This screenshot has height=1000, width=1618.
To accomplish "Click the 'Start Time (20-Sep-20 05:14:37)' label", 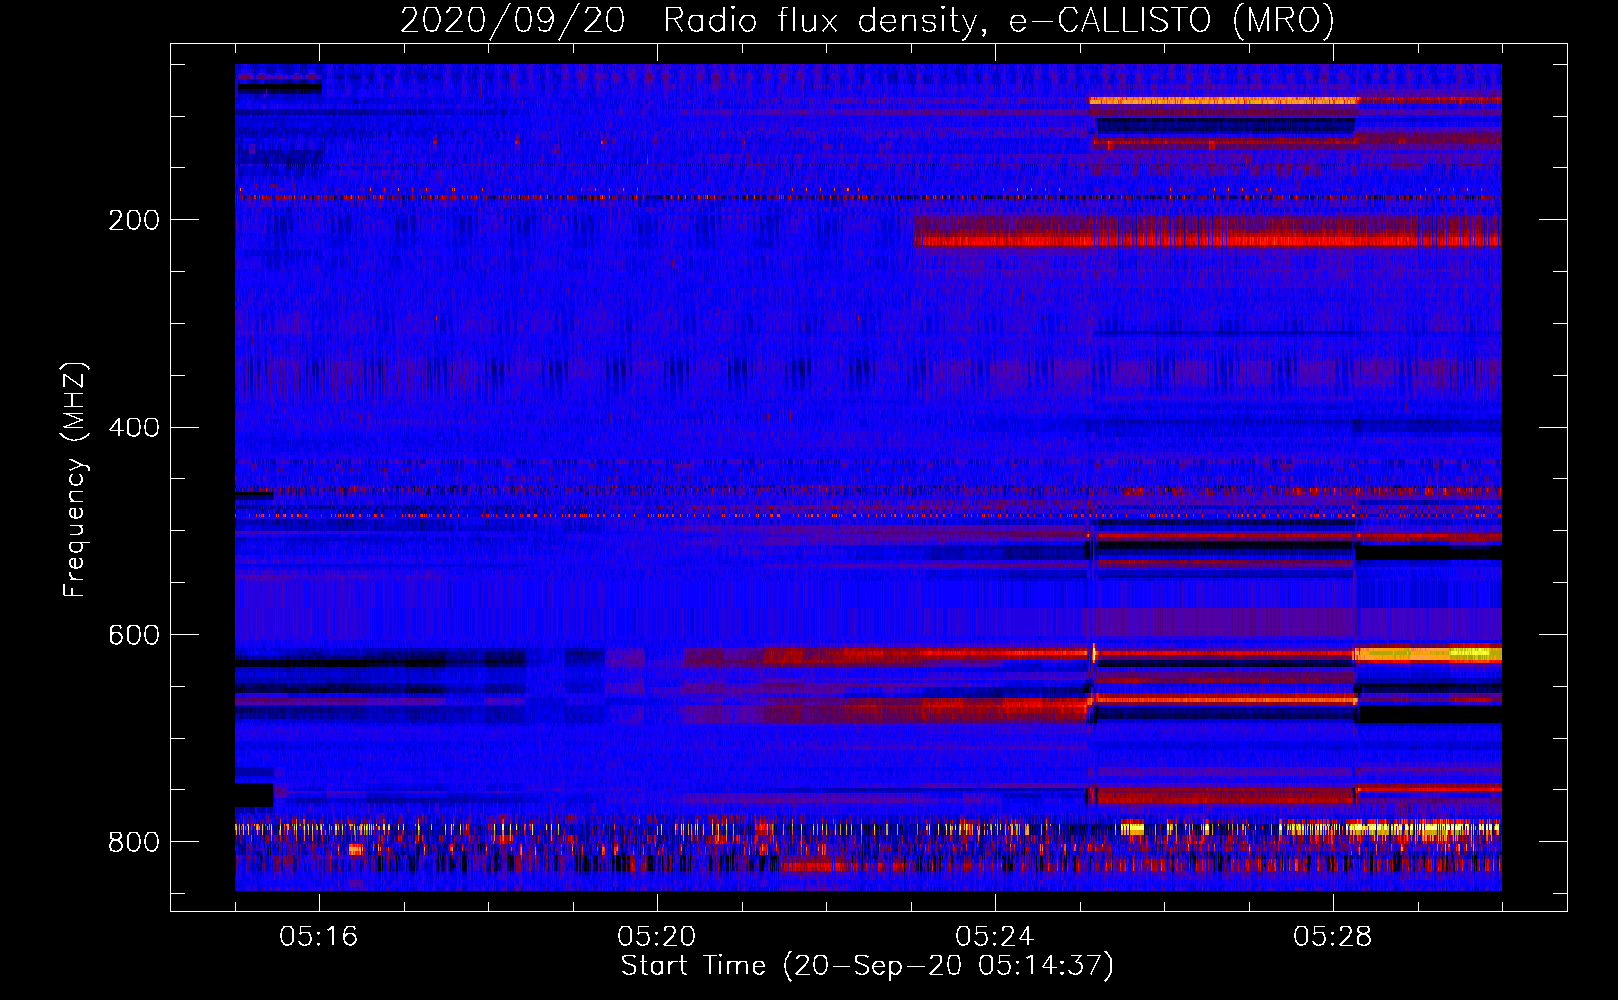I will coord(867,966).
